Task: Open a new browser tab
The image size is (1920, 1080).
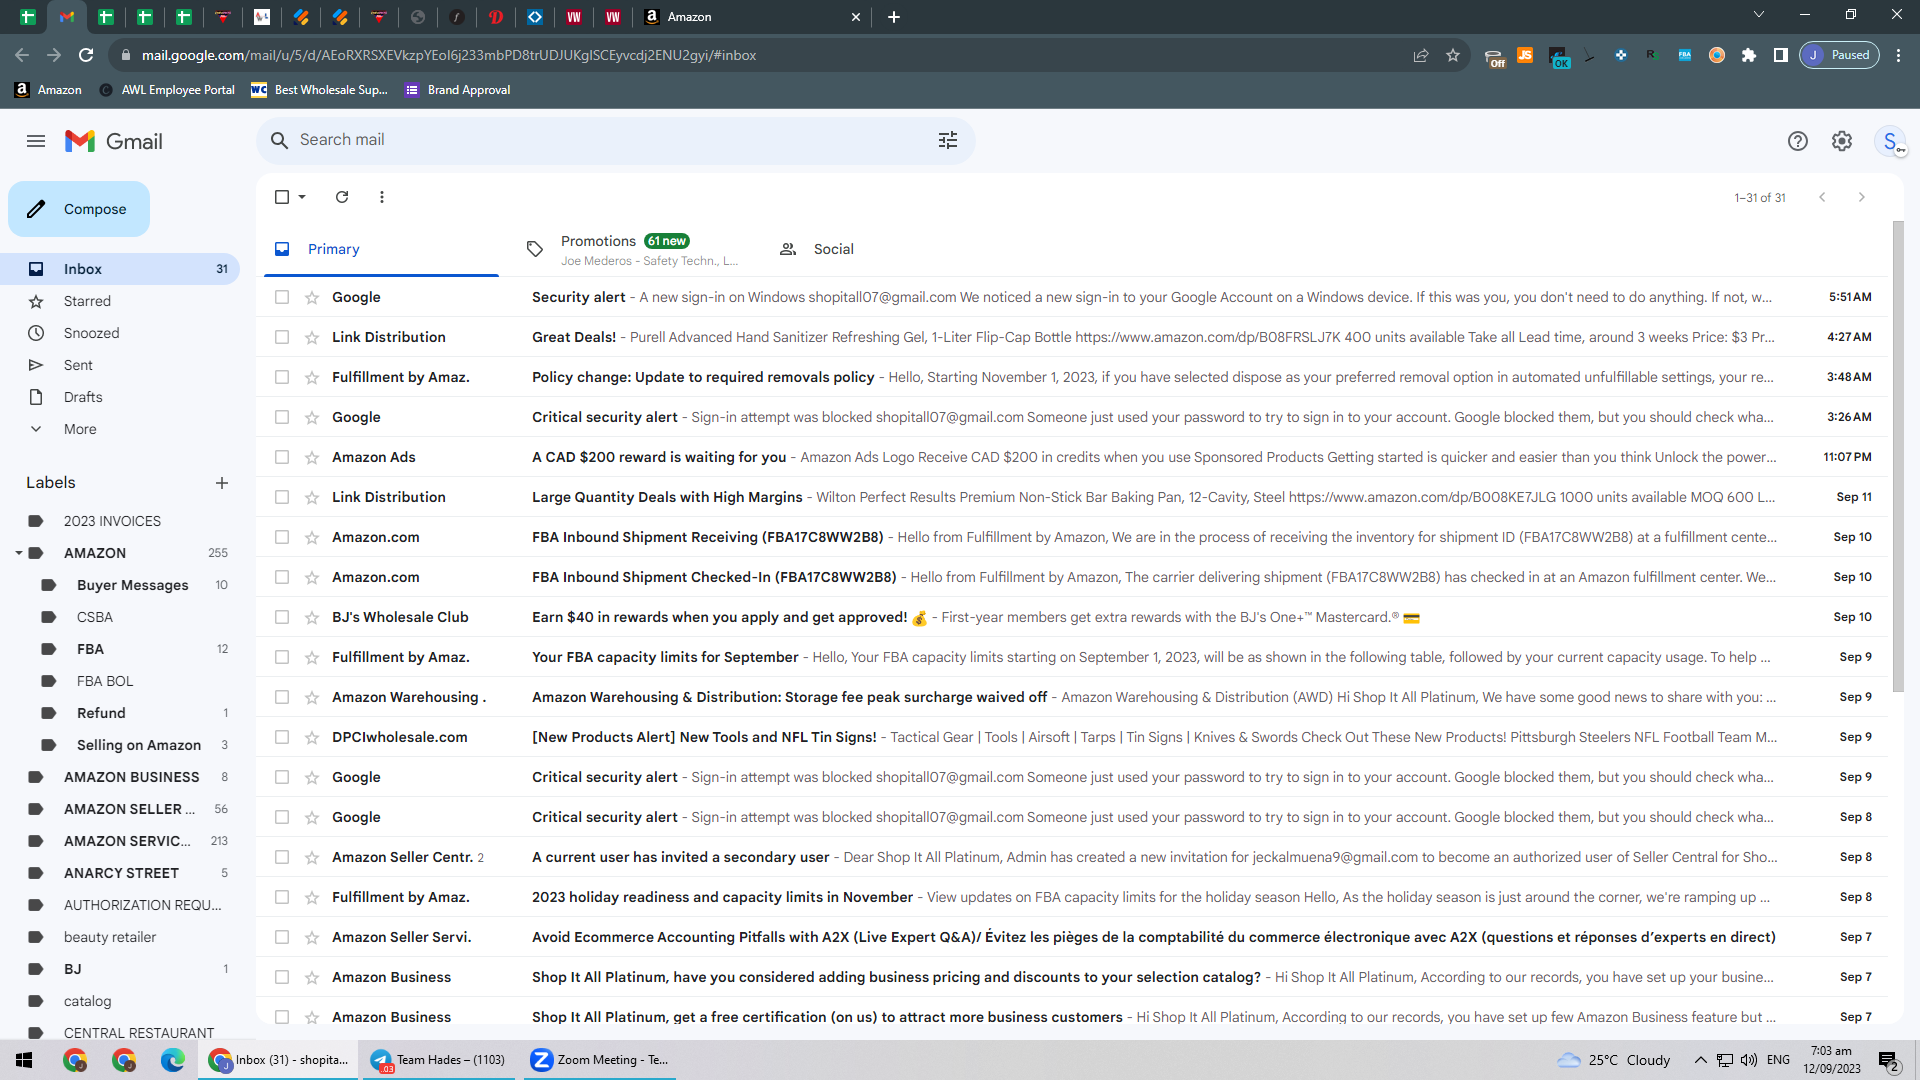Action: click(x=894, y=17)
